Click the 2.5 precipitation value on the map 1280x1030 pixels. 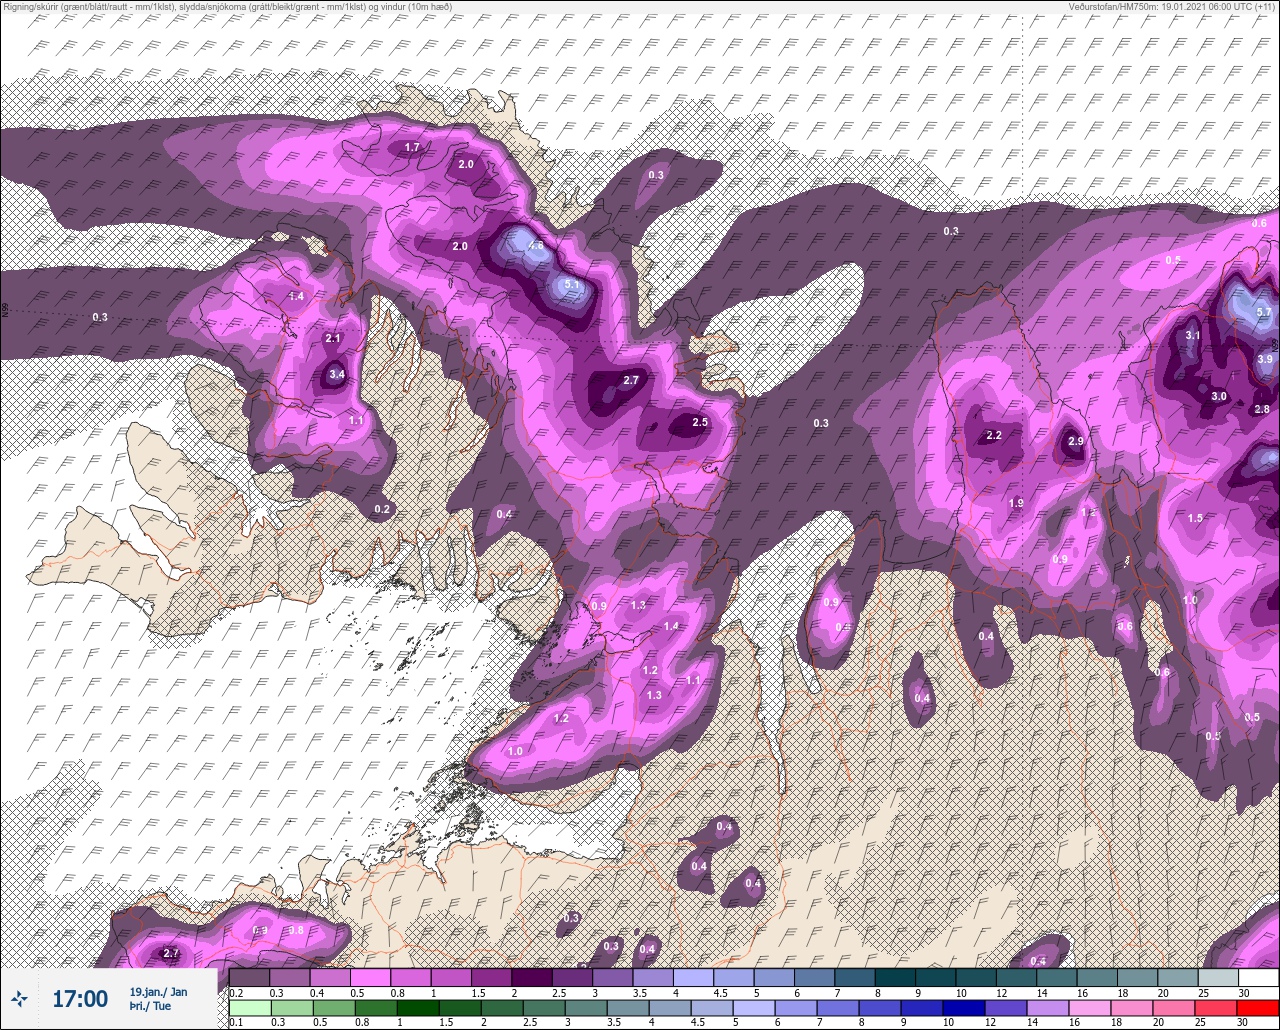pos(700,422)
